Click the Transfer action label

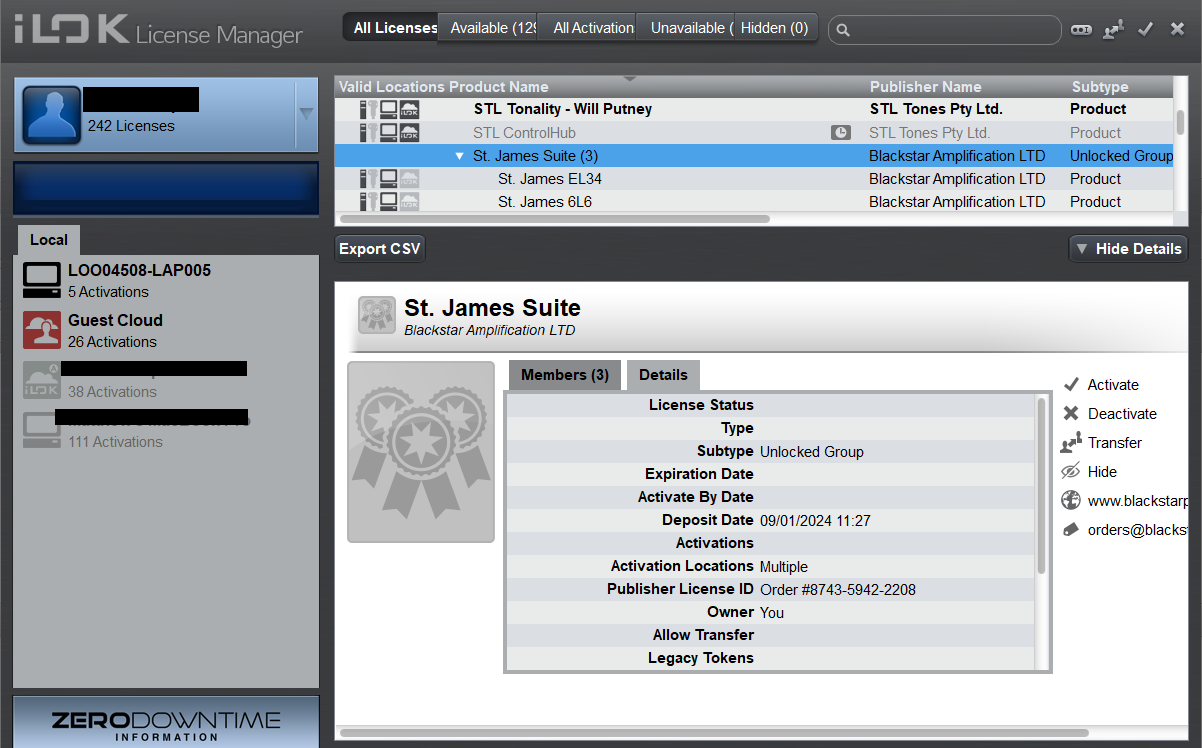(1115, 443)
